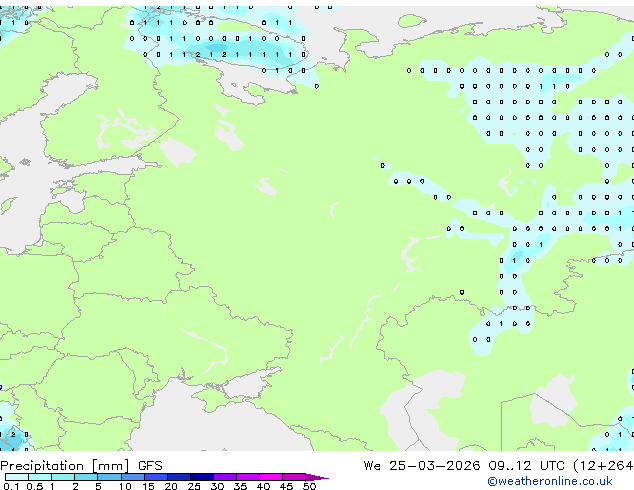
Task: Click the '35' legend value
Action: tap(240, 486)
